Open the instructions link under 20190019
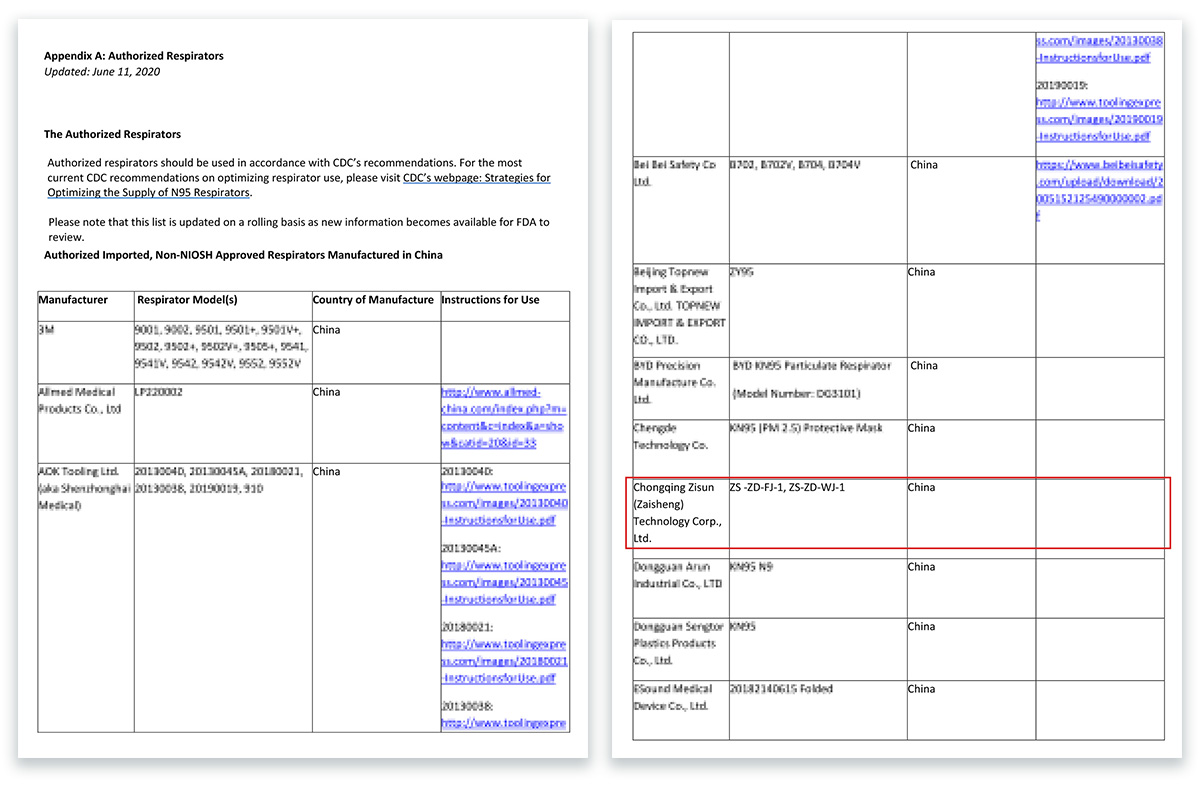This screenshot has height=800, width=1200. [x=1099, y=119]
